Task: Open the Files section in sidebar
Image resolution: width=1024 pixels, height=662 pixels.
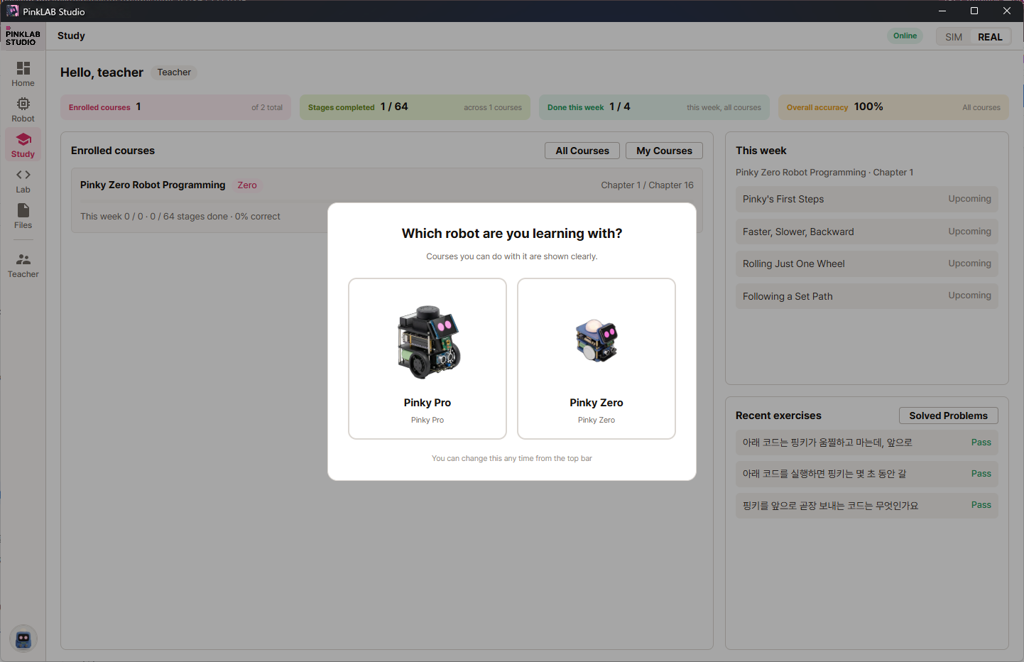Action: click(23, 216)
